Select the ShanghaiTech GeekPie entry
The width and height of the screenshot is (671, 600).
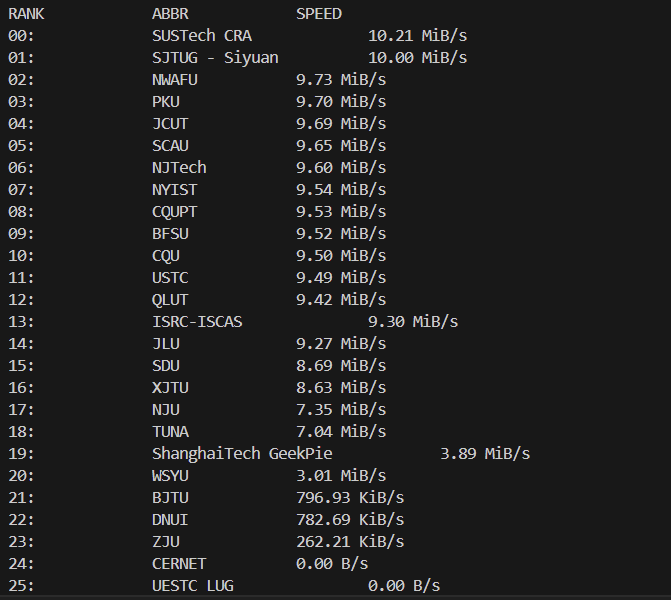click(x=242, y=454)
